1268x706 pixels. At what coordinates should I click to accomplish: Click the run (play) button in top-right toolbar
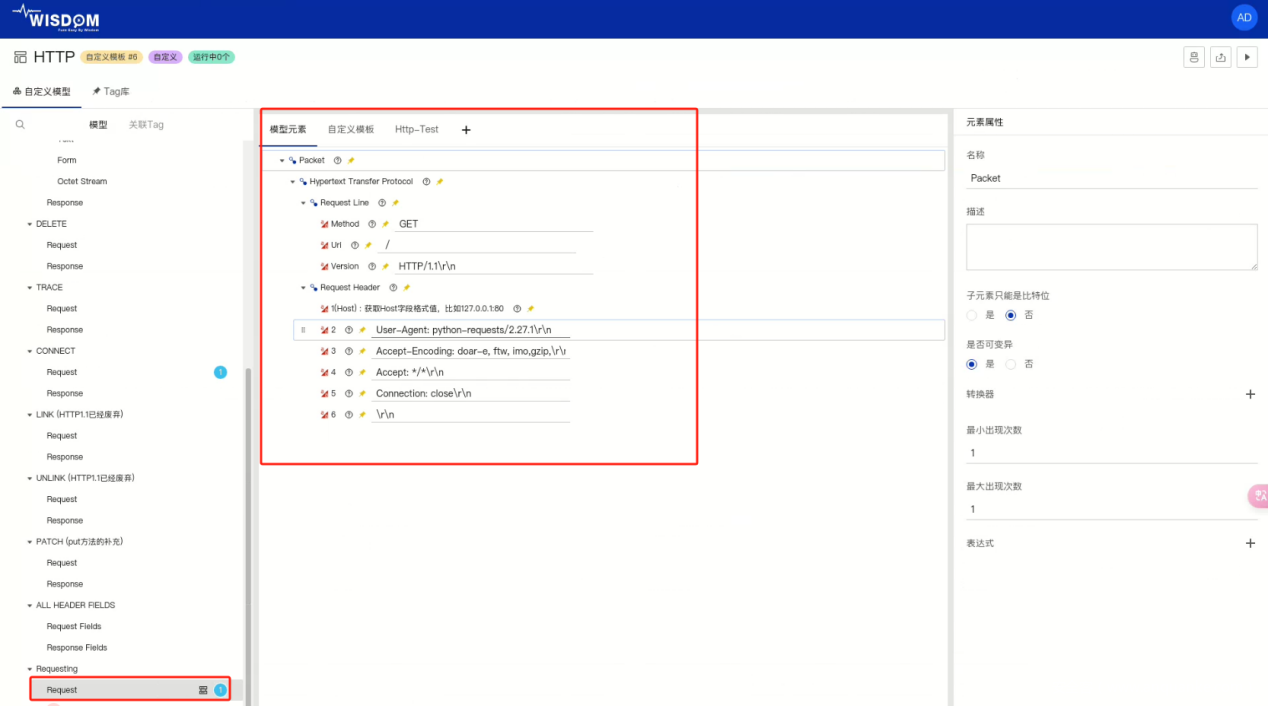1247,58
